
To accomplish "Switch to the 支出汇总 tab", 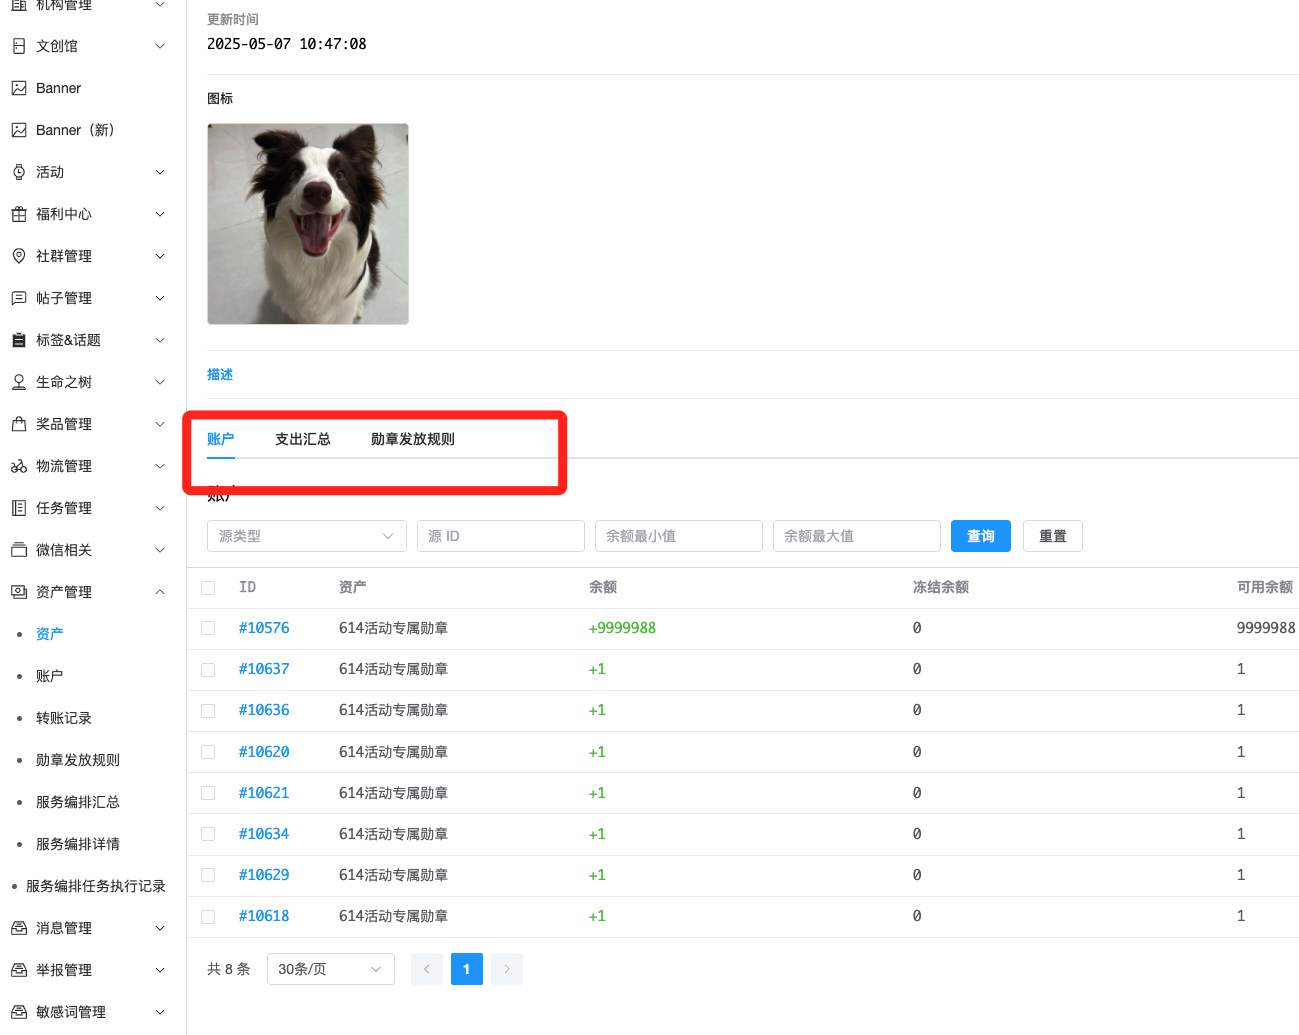I will [x=302, y=439].
